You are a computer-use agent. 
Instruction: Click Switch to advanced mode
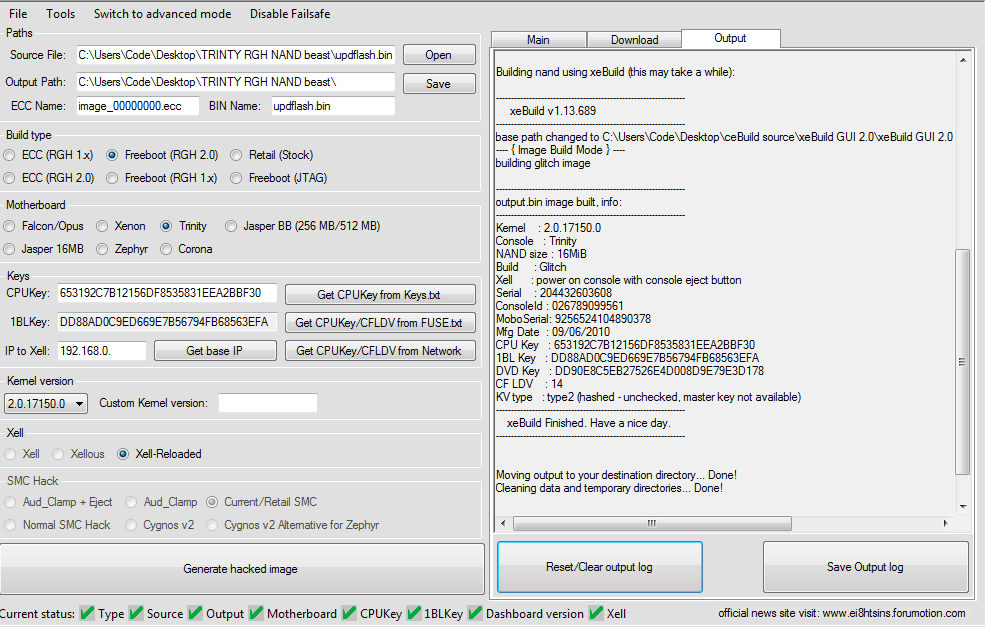162,13
